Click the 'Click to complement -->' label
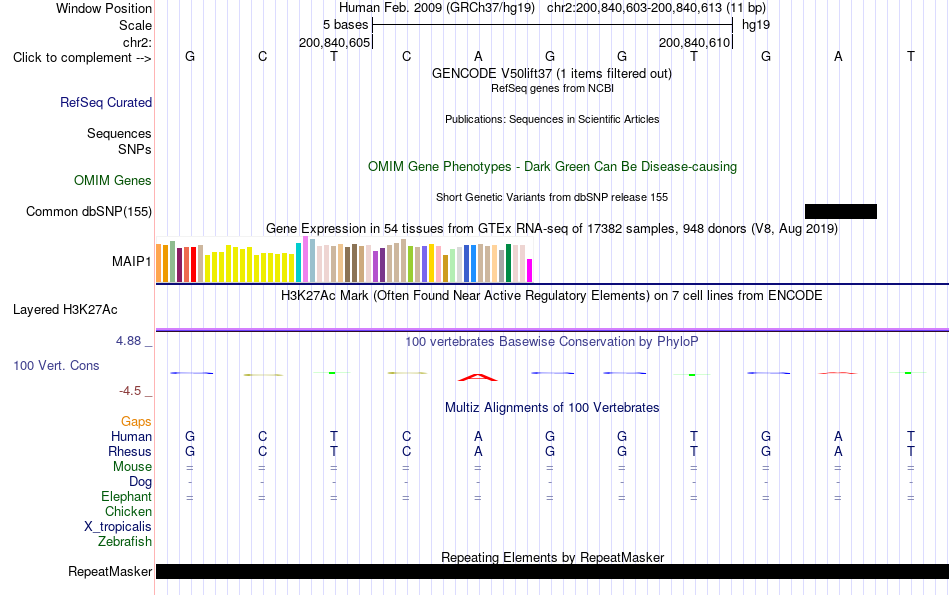Screen dimensions: 950x595 [82, 58]
